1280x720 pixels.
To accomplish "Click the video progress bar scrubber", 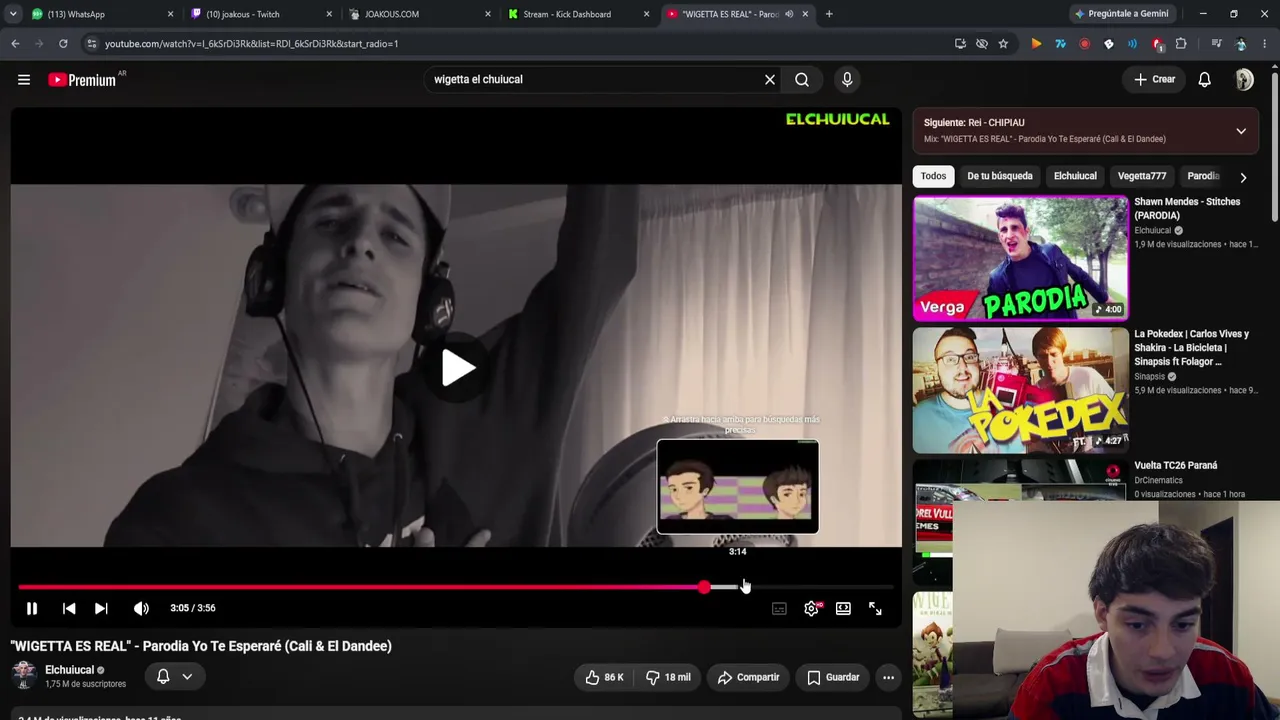I will 705,587.
